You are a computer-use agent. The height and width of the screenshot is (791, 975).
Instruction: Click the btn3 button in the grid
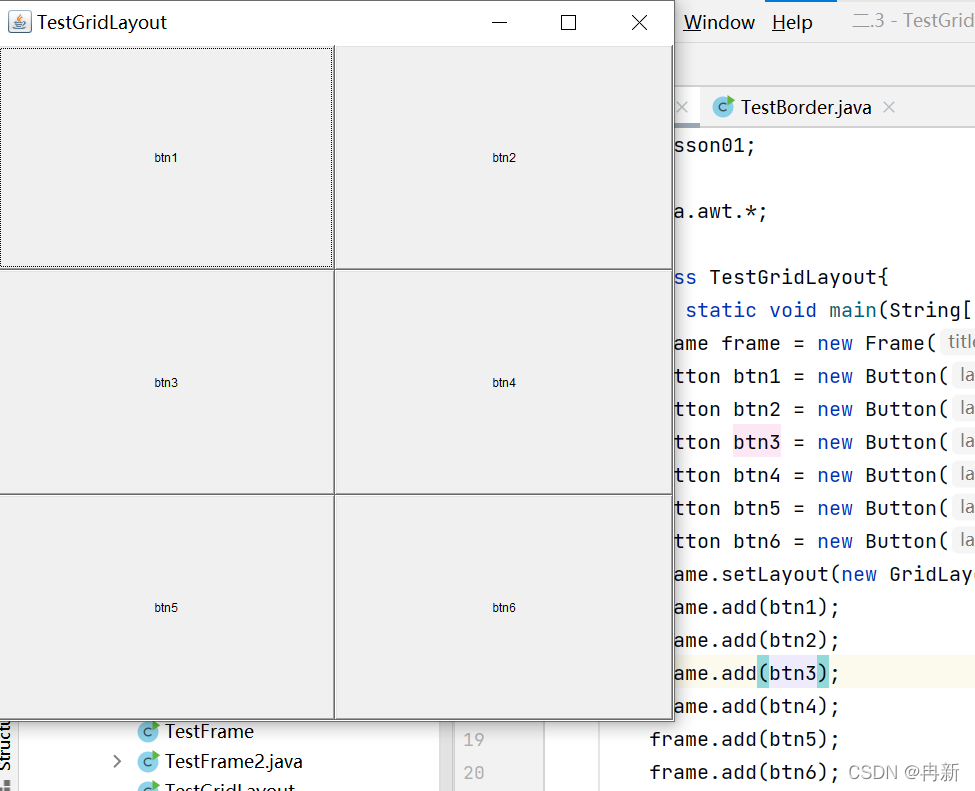(166, 382)
